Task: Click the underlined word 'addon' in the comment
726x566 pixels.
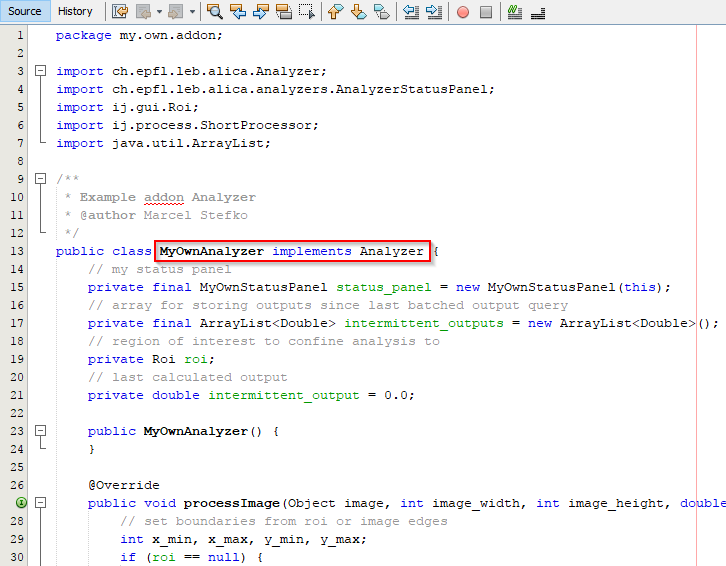Action: click(164, 198)
